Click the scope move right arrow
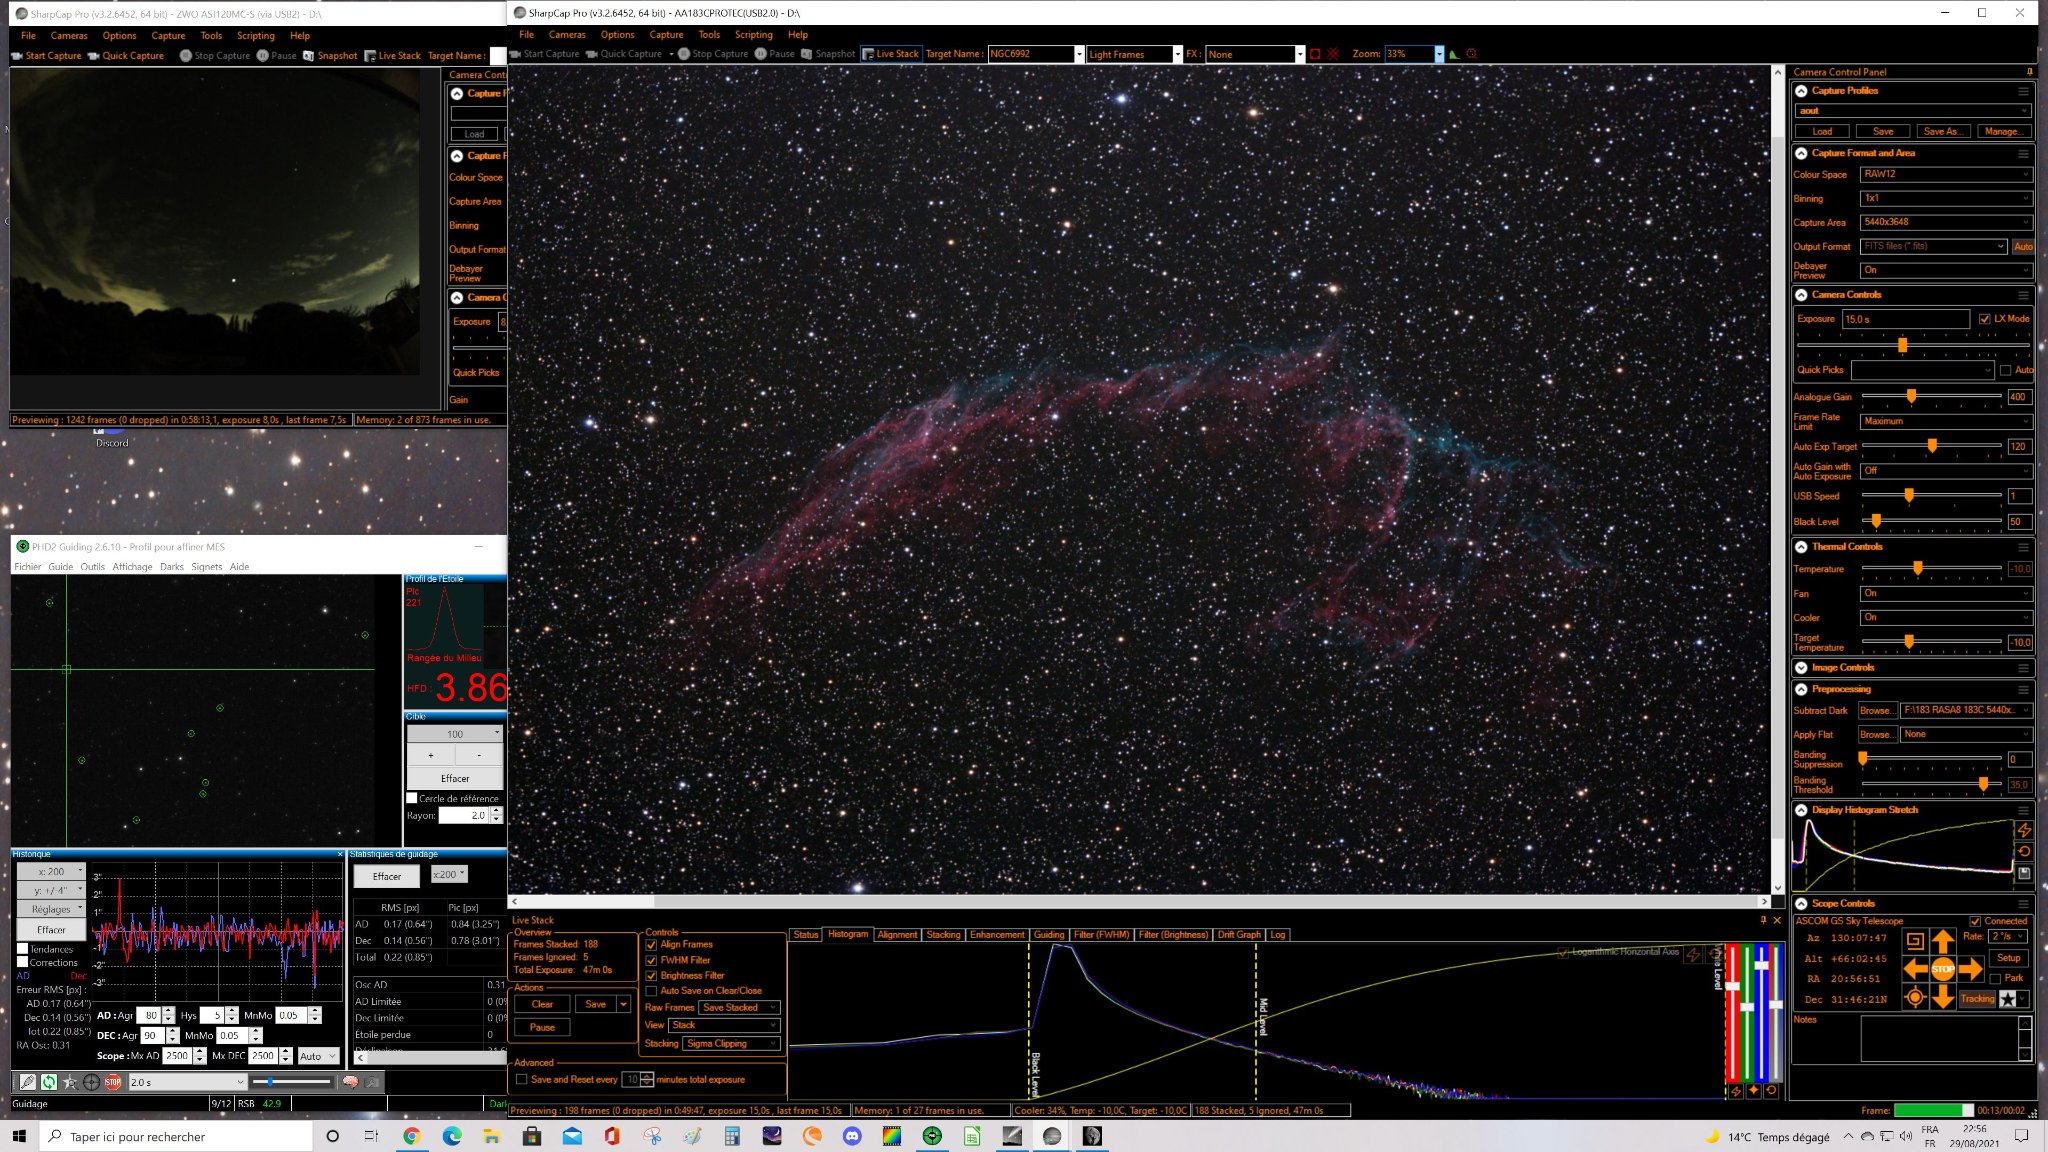This screenshot has width=2048, height=1152. click(x=1970, y=968)
